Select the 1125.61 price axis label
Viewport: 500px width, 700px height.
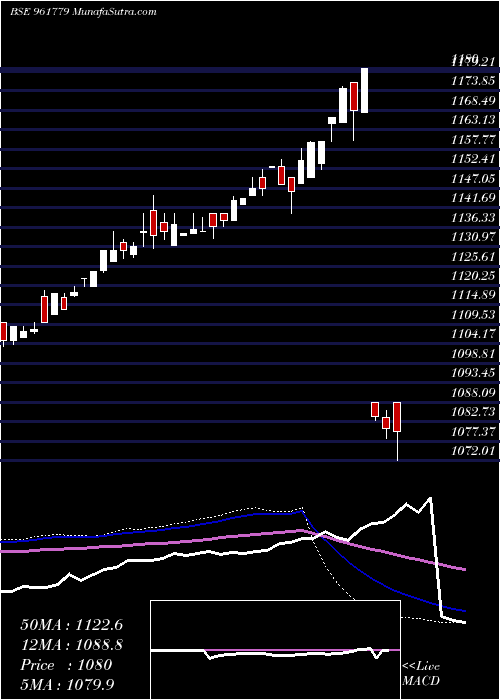(473, 257)
